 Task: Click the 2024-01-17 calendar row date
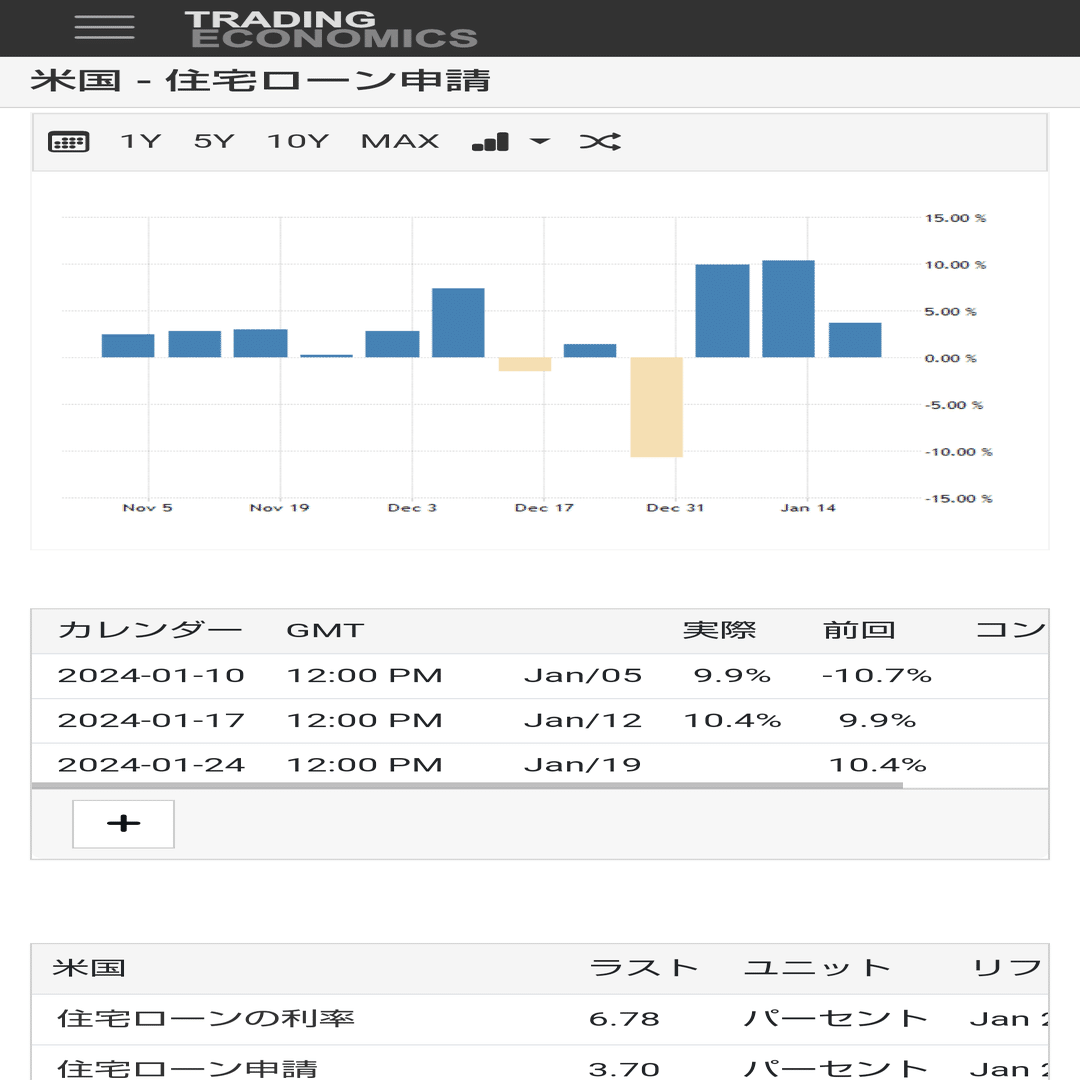point(151,720)
